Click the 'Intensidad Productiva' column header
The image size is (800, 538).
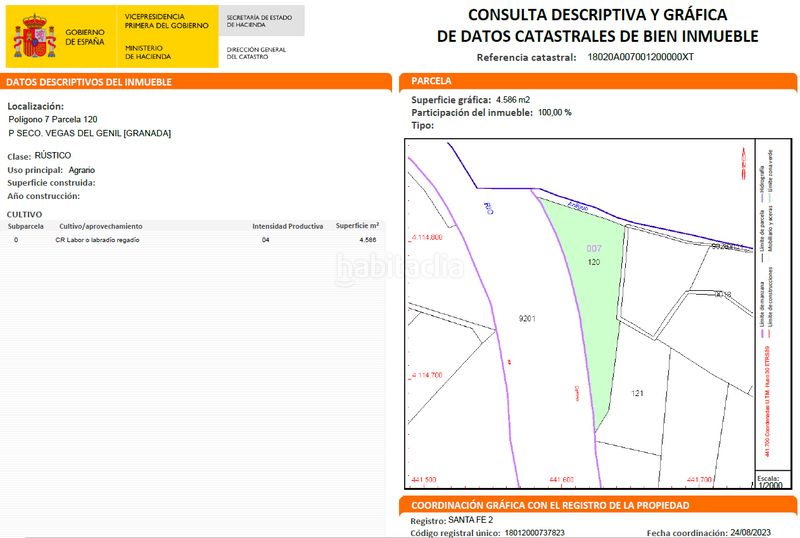click(287, 226)
